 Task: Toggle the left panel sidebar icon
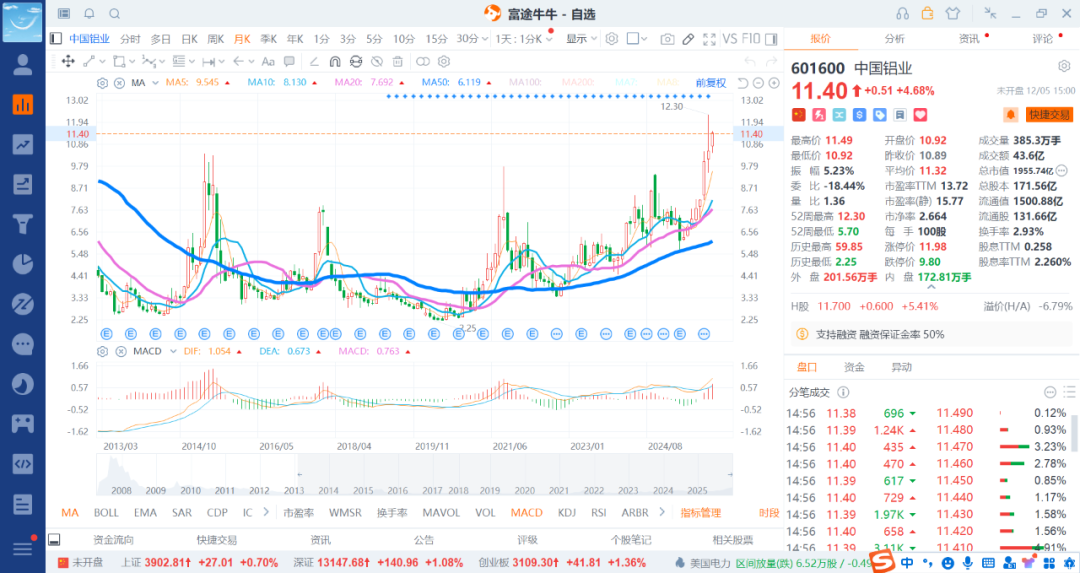[x=56, y=39]
